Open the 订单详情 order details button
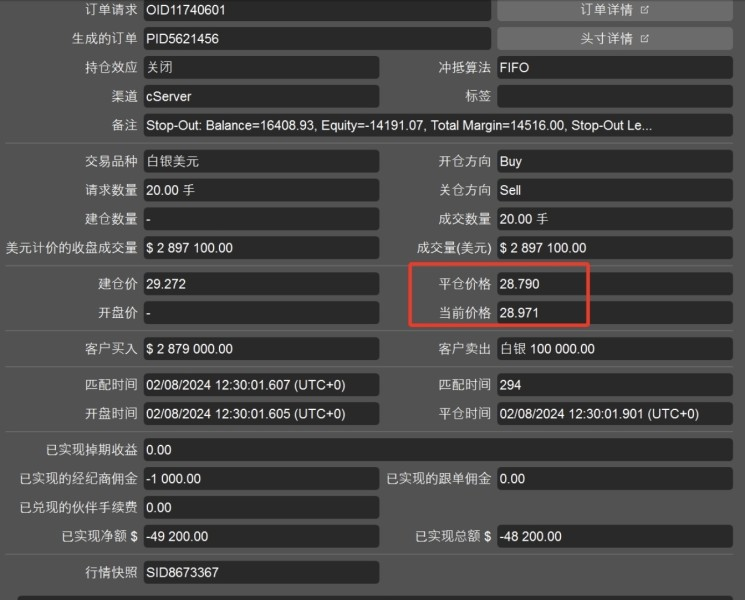This screenshot has width=745, height=600. tap(606, 10)
